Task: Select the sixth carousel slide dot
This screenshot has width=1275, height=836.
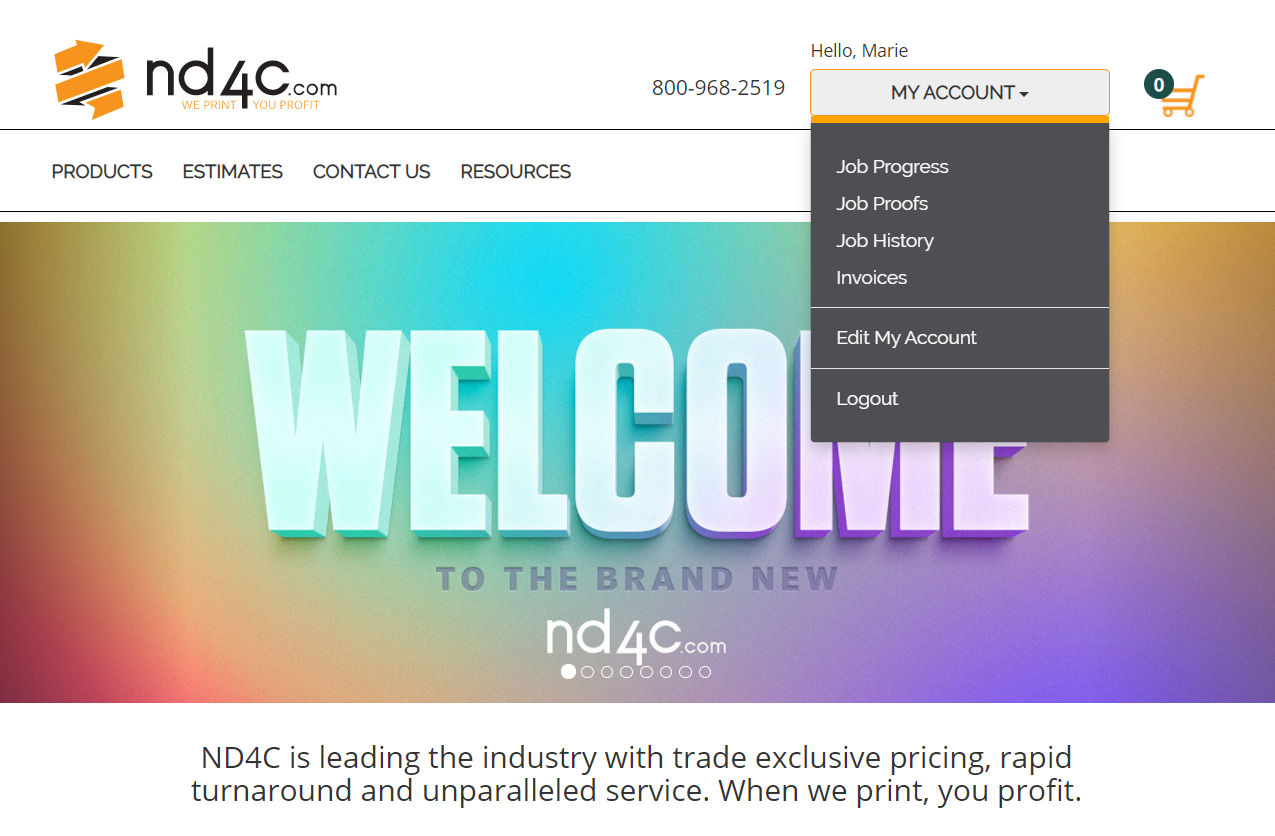Action: tap(666, 672)
